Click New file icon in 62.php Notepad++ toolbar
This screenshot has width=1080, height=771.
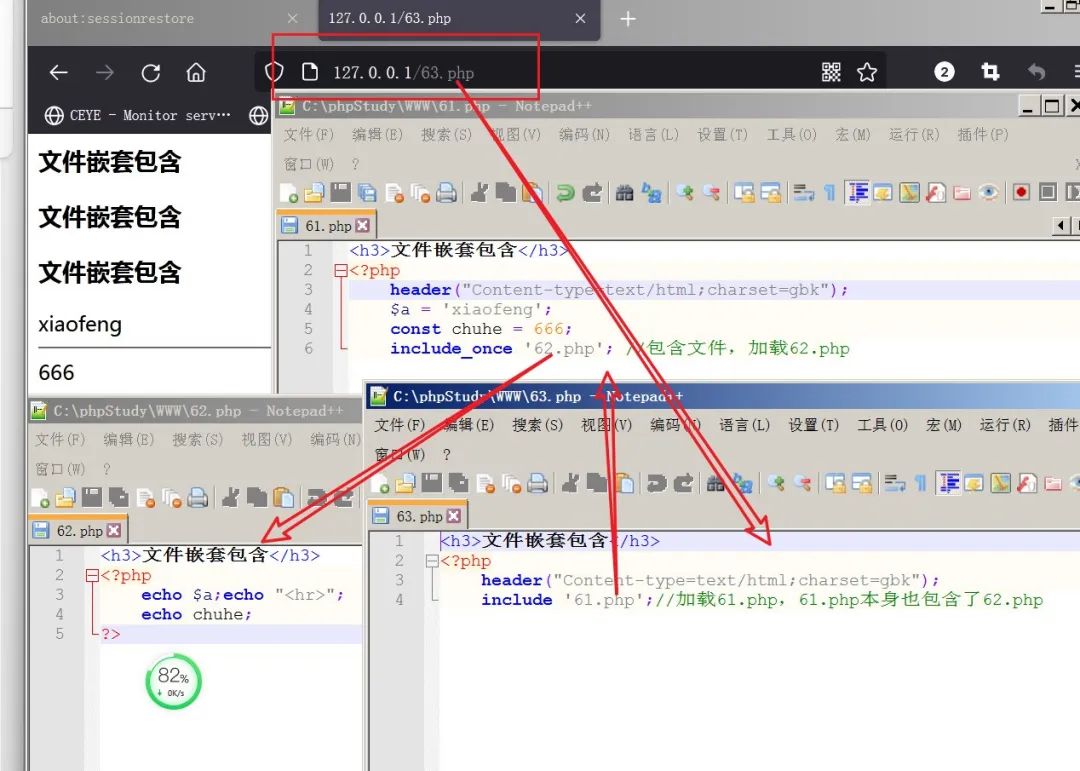pyautogui.click(x=40, y=498)
